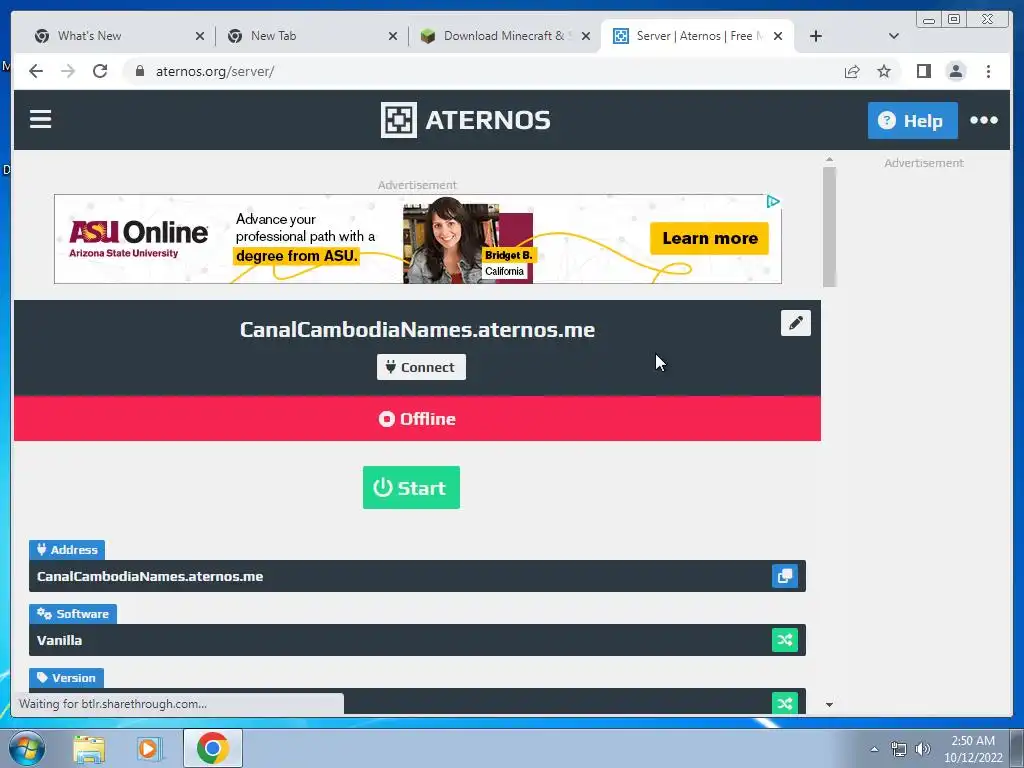Click the taskbar clock
Image resolution: width=1024 pixels, height=768 pixels.
pos(973,749)
